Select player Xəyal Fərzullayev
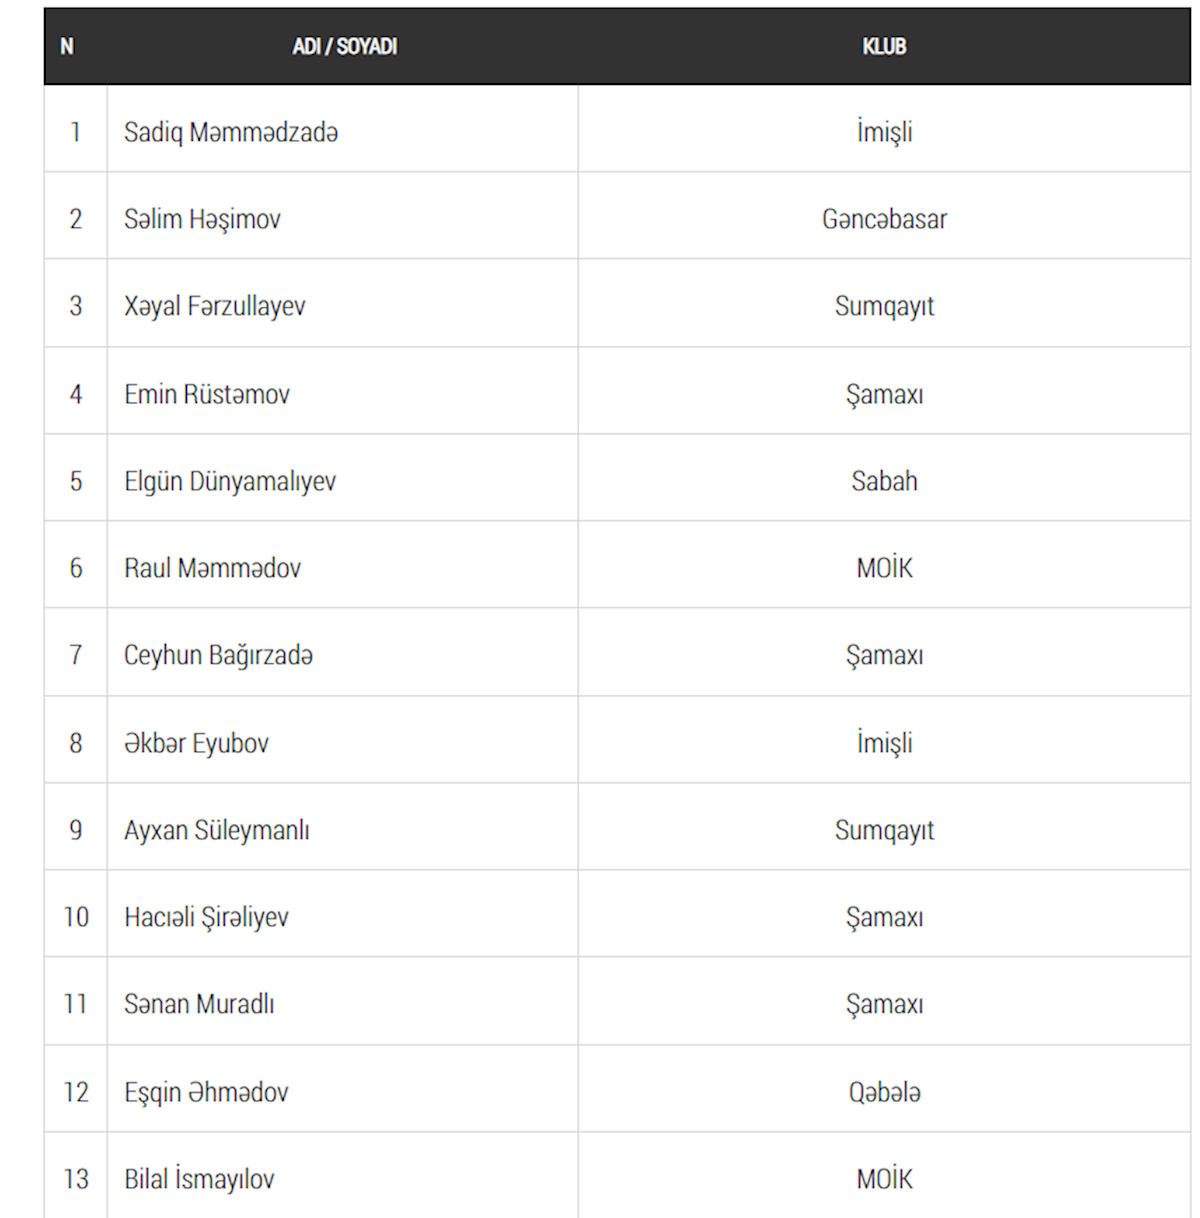Viewport: 1200px width, 1218px height. coord(215,306)
